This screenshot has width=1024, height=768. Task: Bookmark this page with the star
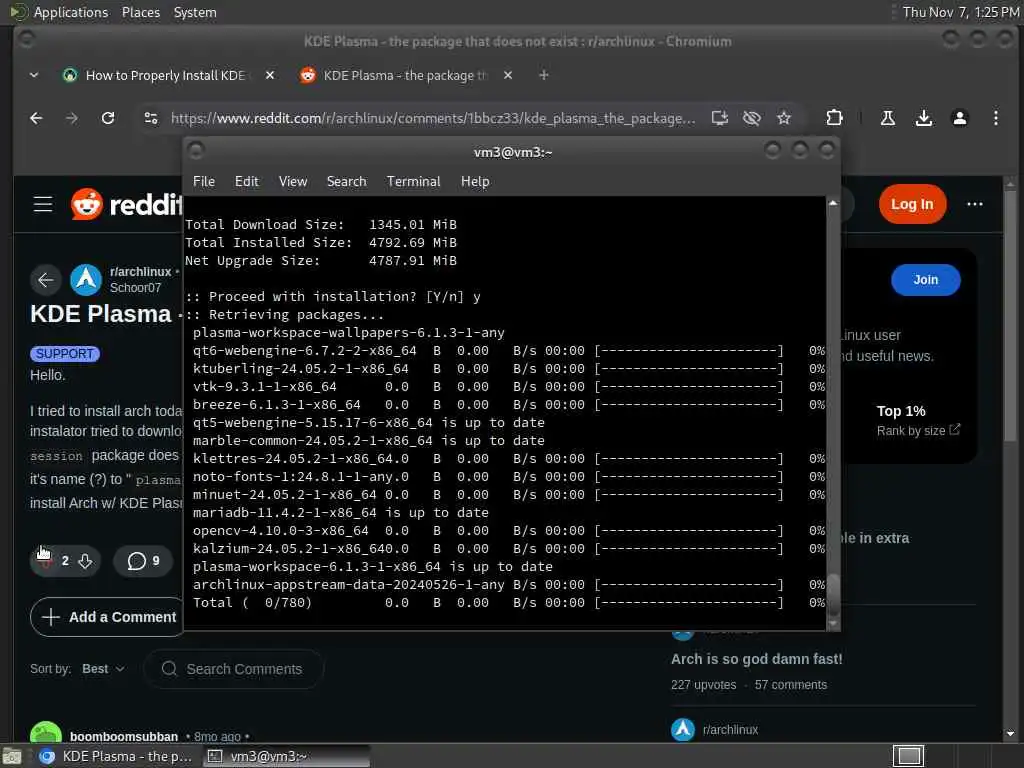(784, 118)
